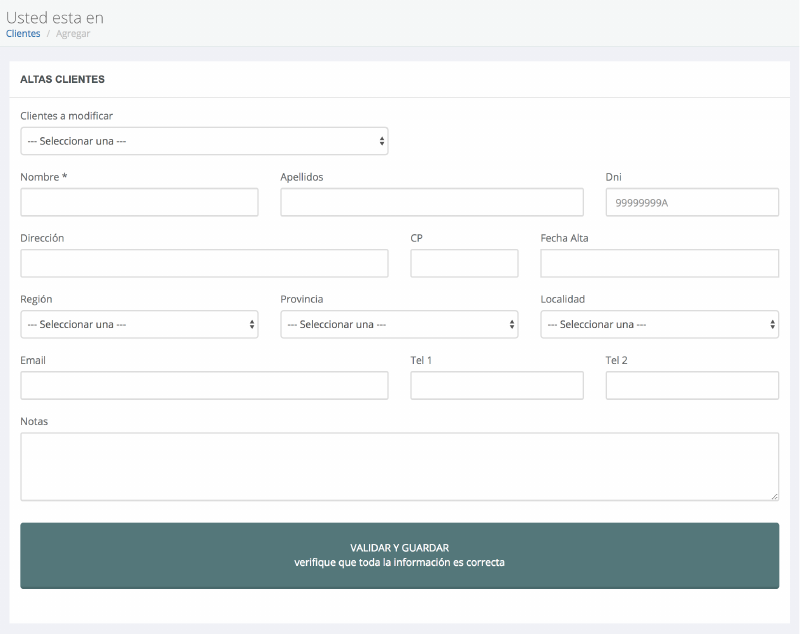Screen dimensions: 800x634
Task: Go to the Clientes breadcrumb link
Action: pos(23,34)
